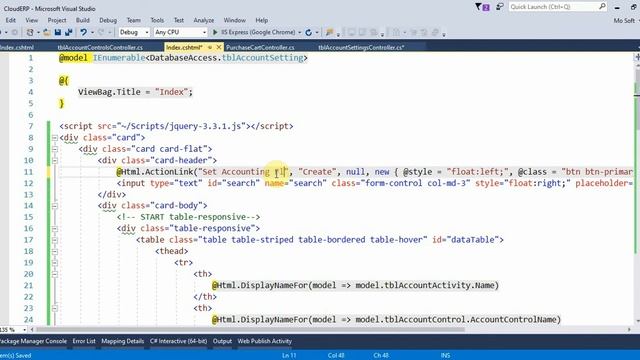This screenshot has width=640, height=360.
Task: Switch to the PurchaseCartController.cs tab
Action: 260,47
